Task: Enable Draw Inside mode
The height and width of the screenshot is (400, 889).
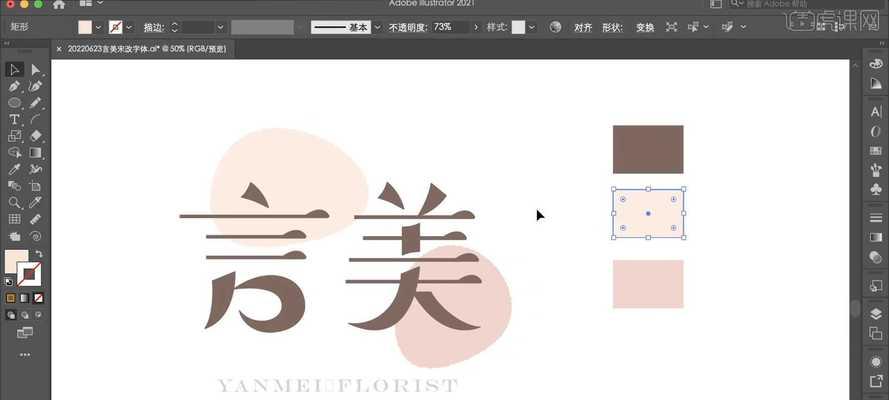Action: (39, 315)
